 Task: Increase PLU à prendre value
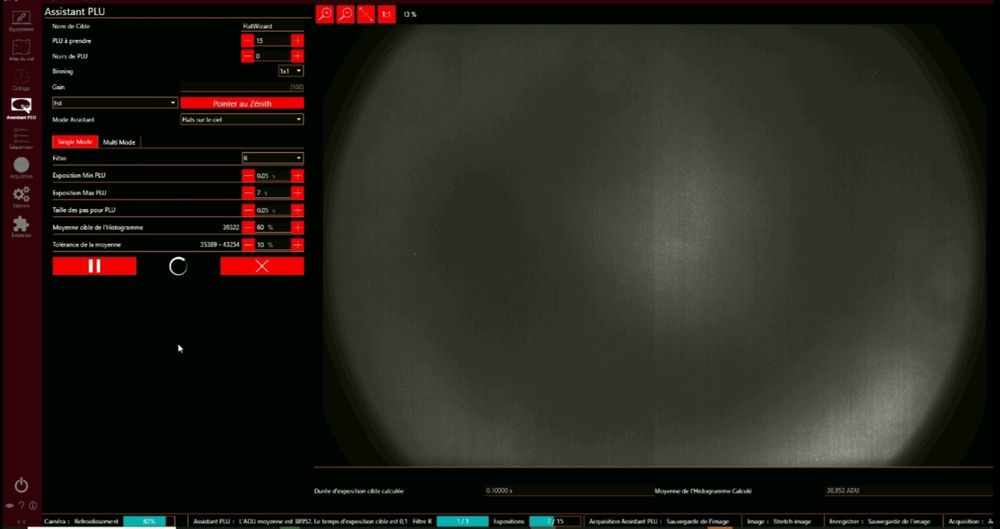(297, 40)
